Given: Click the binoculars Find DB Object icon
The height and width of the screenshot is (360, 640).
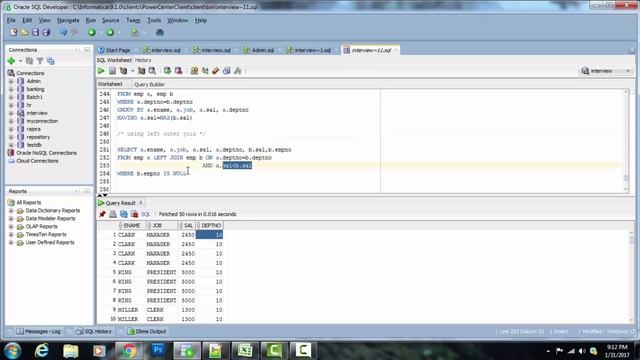Looking at the screenshot, I should [160, 32].
